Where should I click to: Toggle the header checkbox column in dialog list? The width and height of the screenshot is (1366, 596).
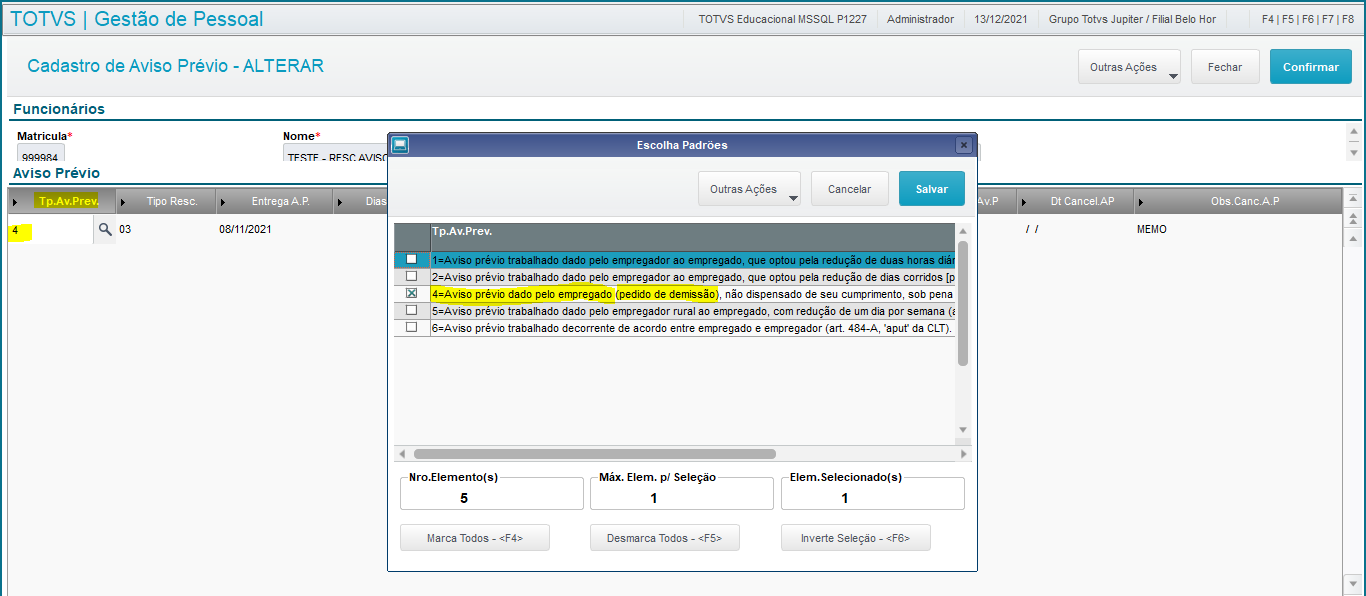[411, 236]
